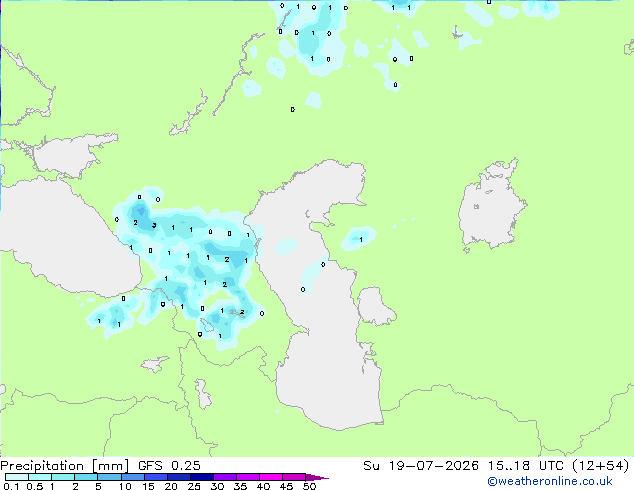
Task: Click the Kara-Bogaz-Gol lagoon beside Caspian
Action: (x=375, y=306)
